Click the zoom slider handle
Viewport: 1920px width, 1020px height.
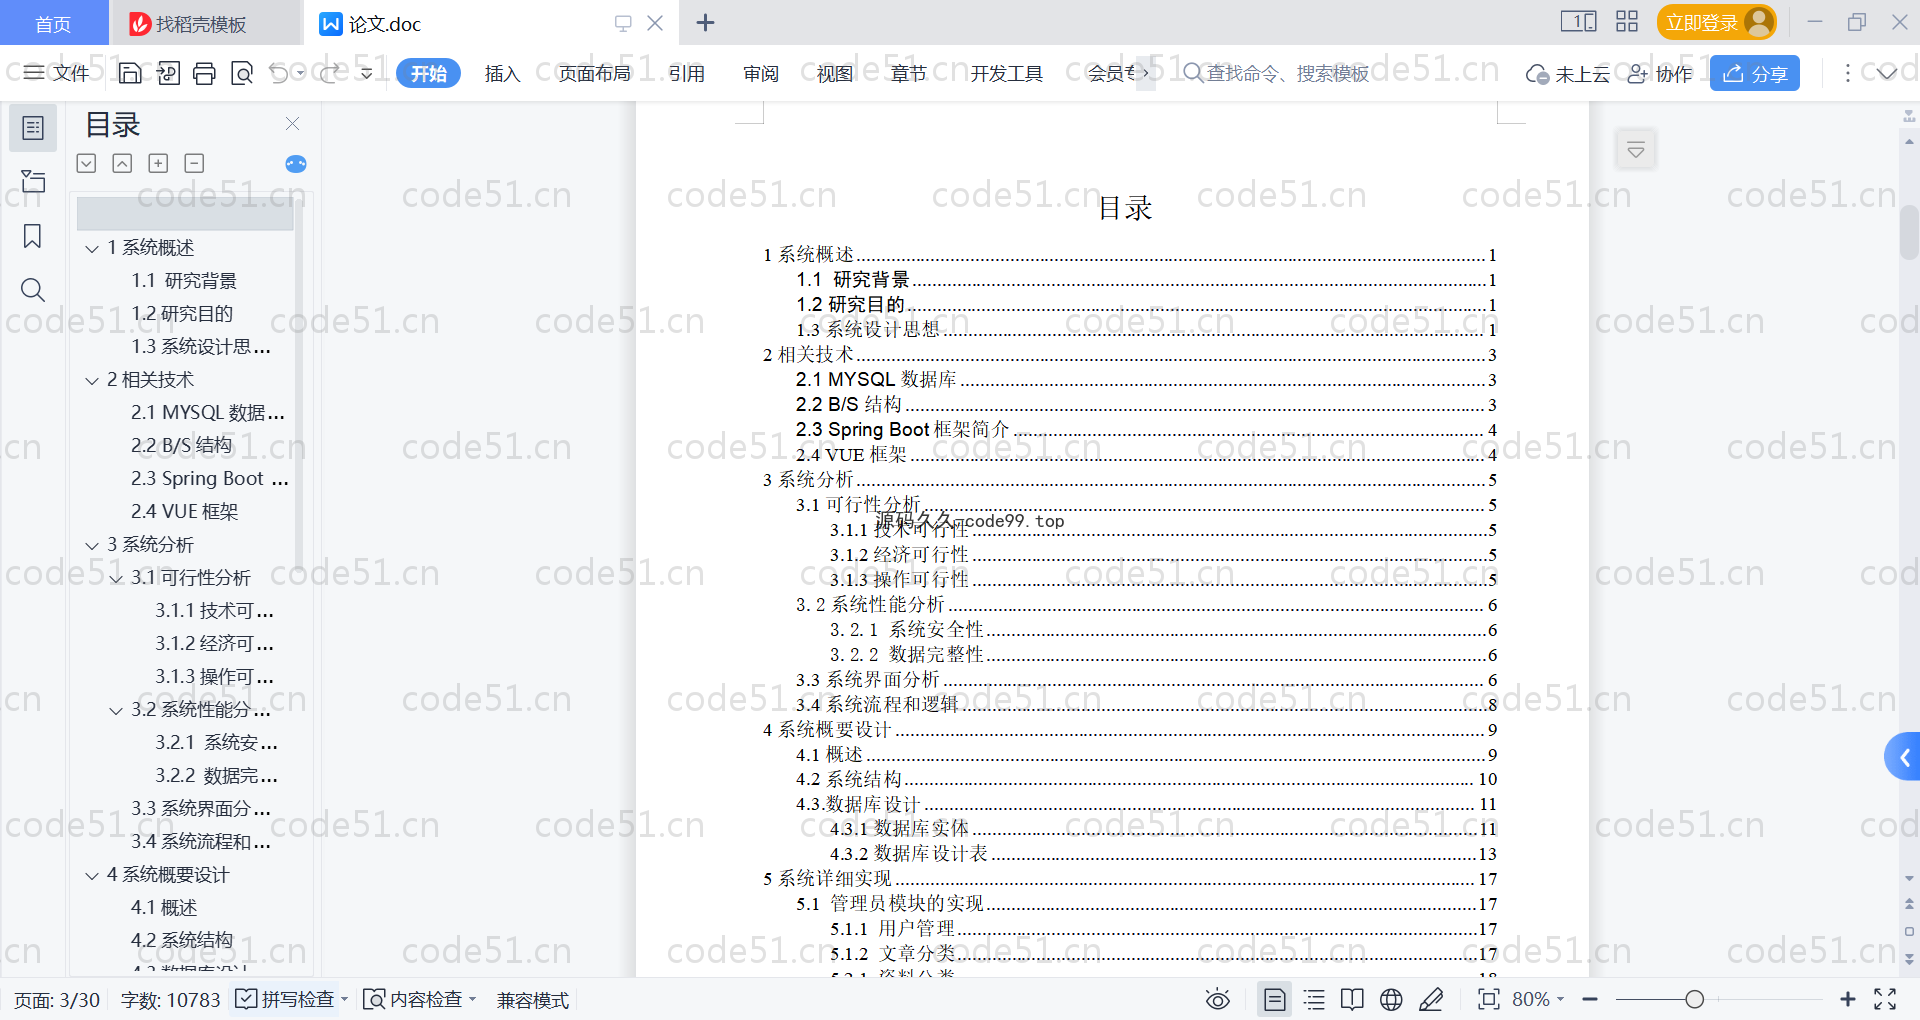click(1694, 999)
